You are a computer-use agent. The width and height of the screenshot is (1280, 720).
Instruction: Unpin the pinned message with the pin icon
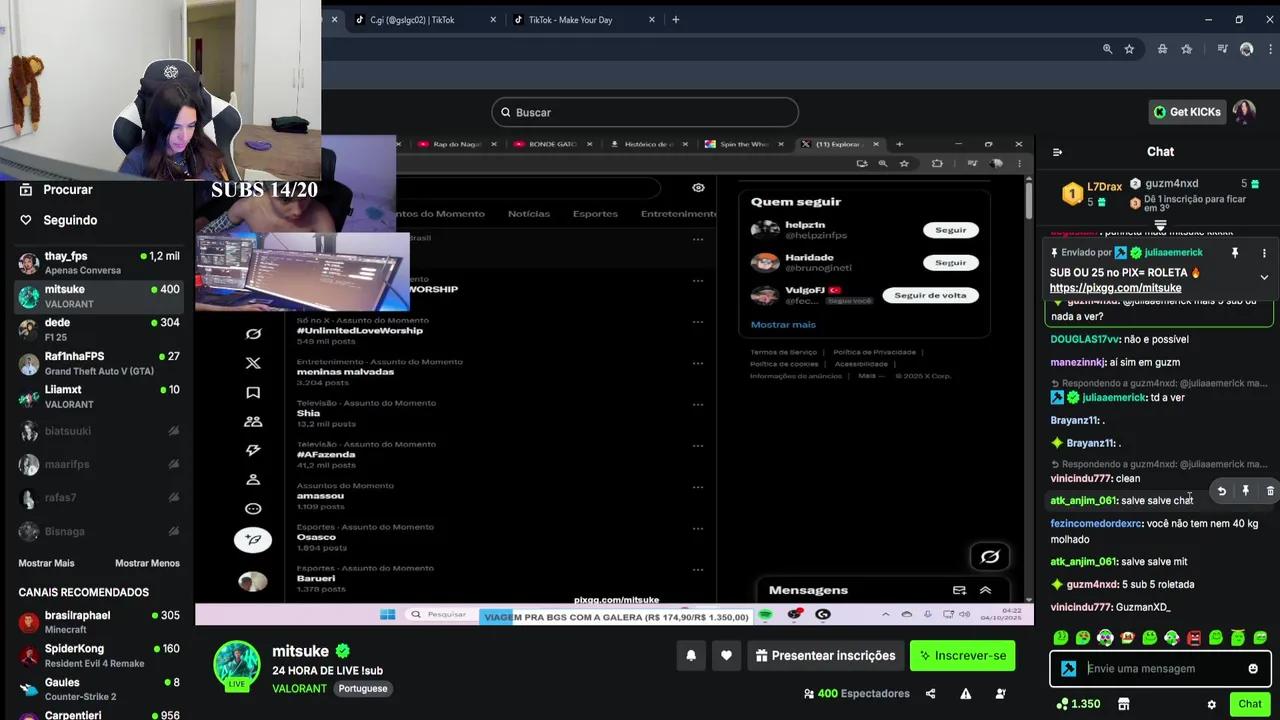1235,253
